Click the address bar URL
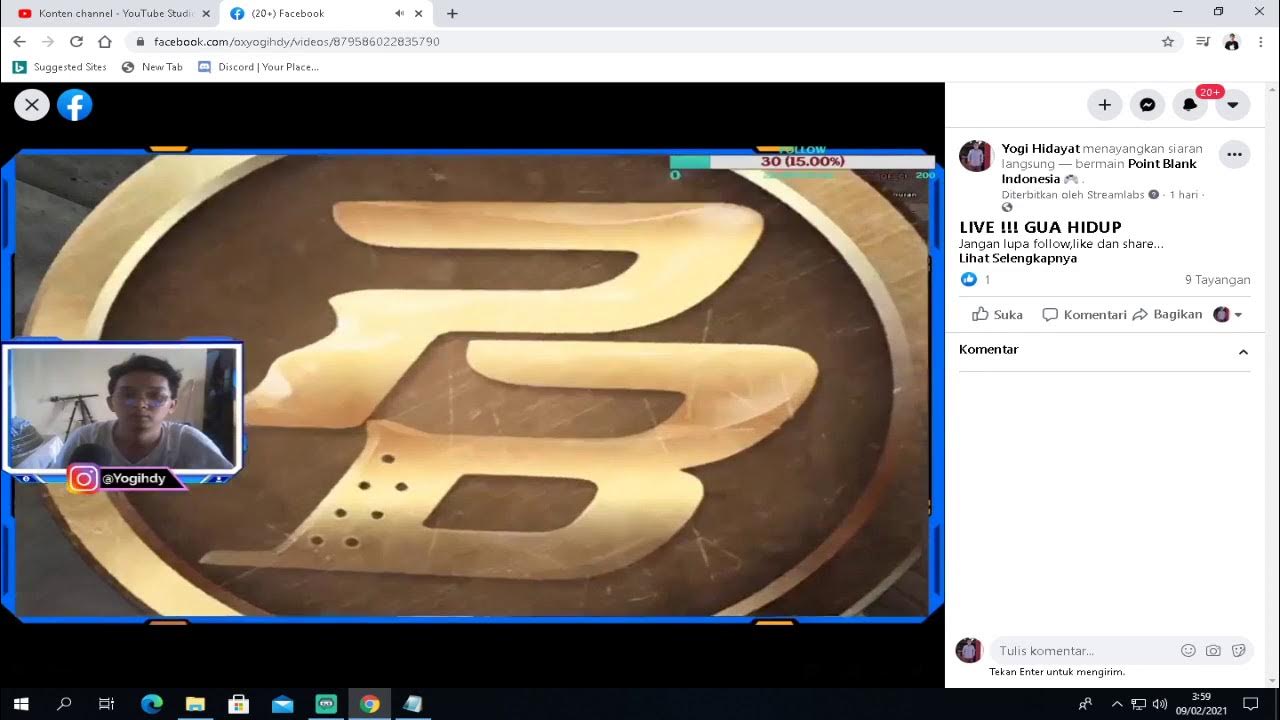1280x720 pixels. pos(296,42)
